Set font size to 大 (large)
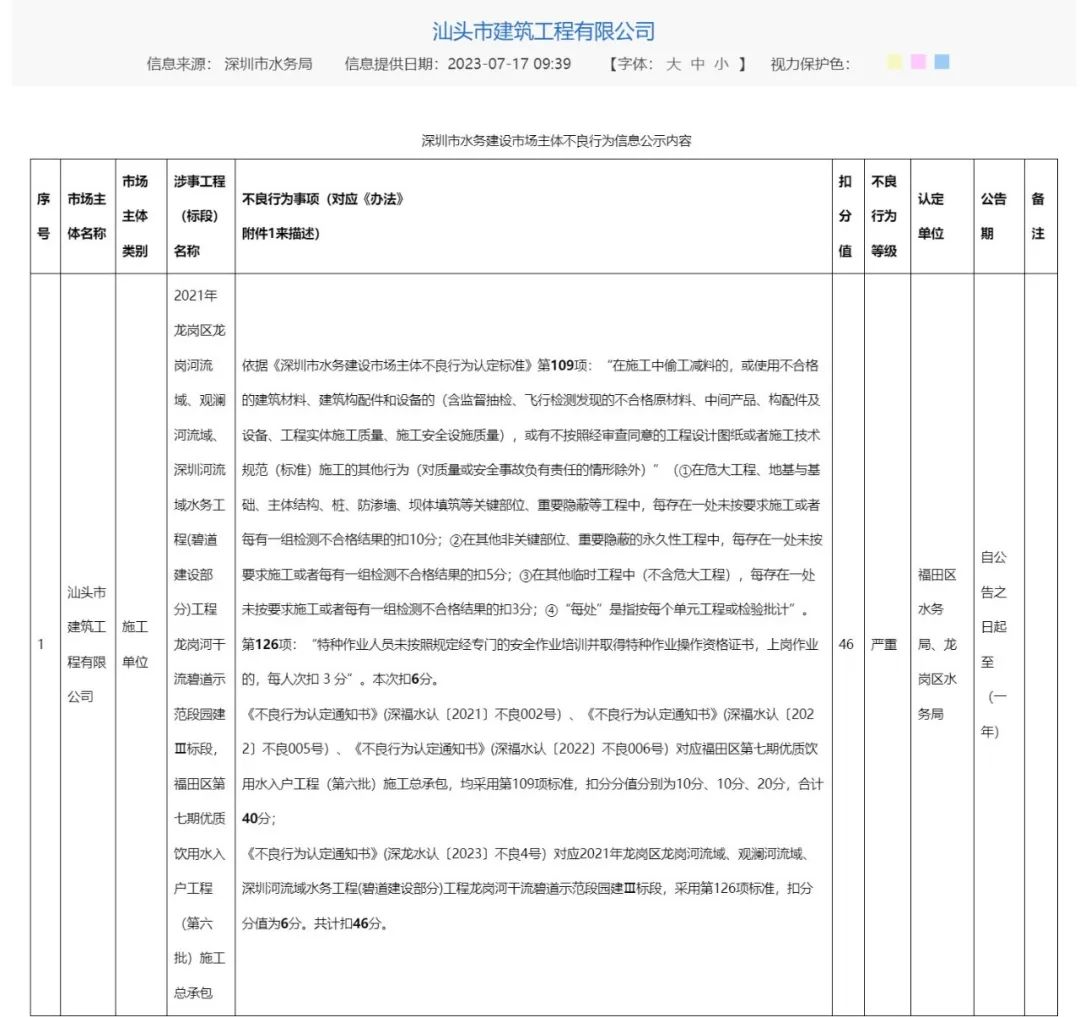The height and width of the screenshot is (1017, 1080). coord(673,64)
